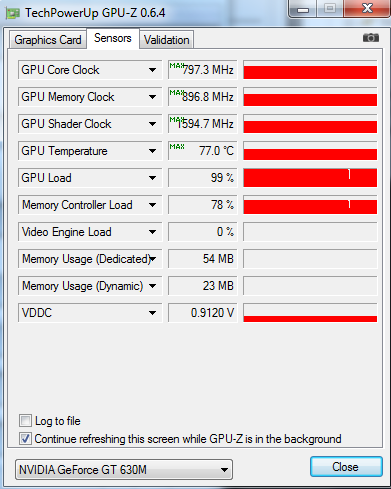This screenshot has height=489, width=391.
Task: Open the NVIDIA GeForce GT 630M selector
Action: [124, 470]
